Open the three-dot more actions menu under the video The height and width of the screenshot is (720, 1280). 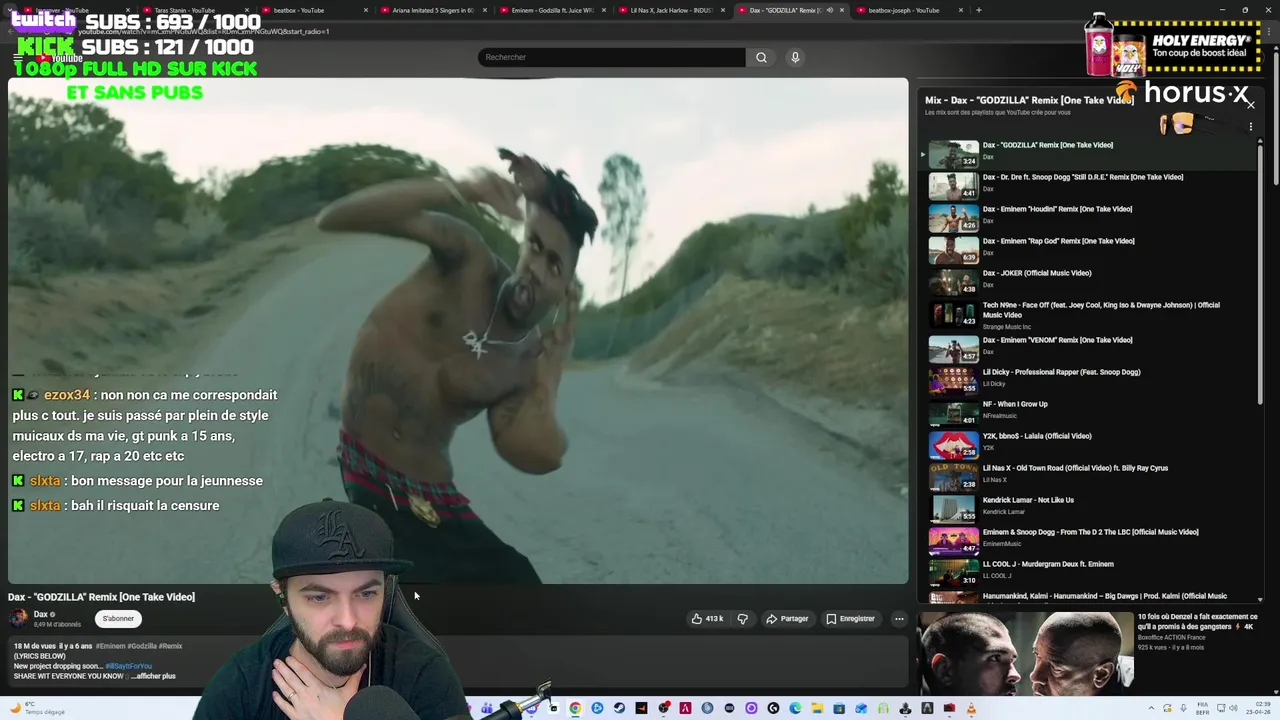[x=899, y=618]
